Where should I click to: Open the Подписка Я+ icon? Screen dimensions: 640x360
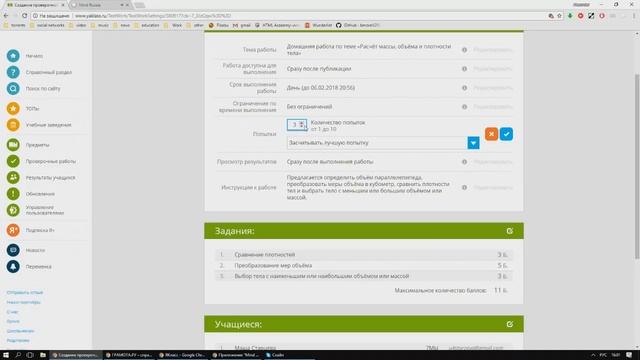(13, 230)
